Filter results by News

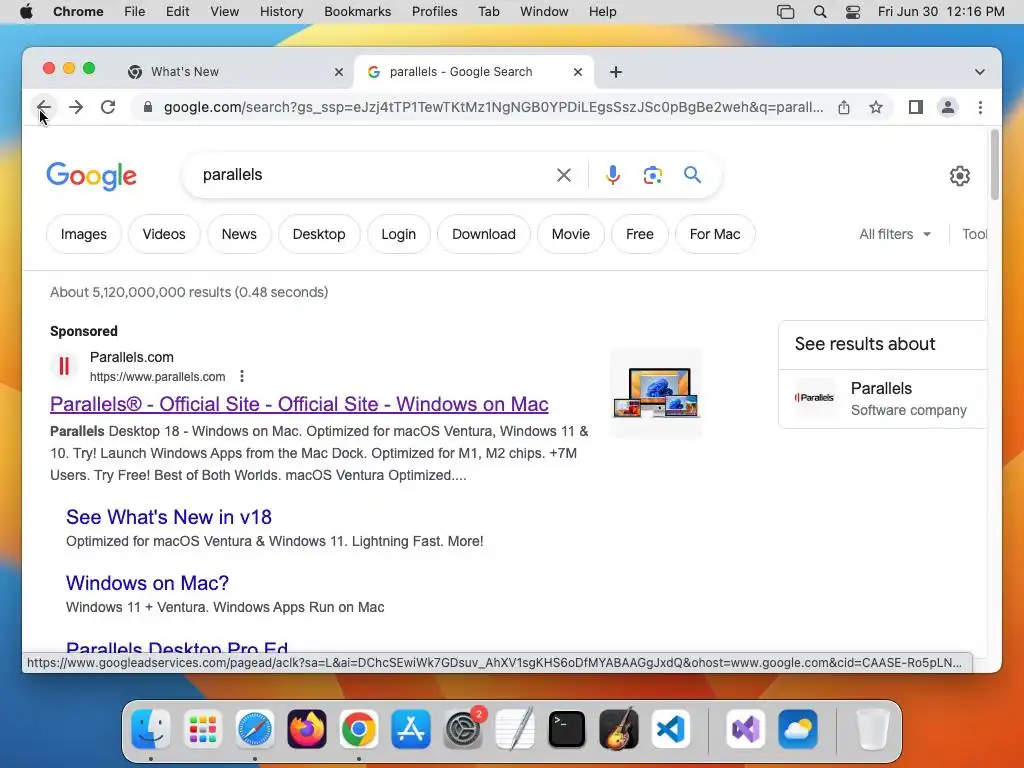click(x=239, y=234)
